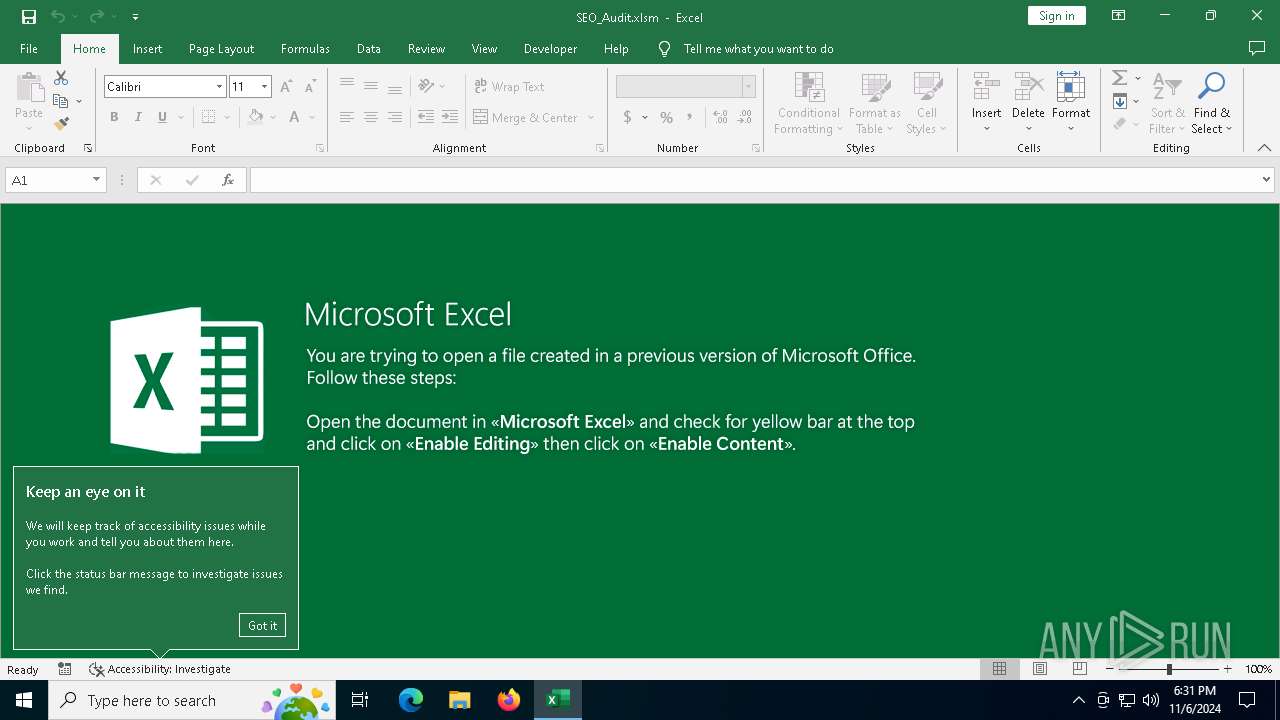Select the Format Painter brush
Image resolution: width=1280 pixels, height=720 pixels.
pos(61,124)
